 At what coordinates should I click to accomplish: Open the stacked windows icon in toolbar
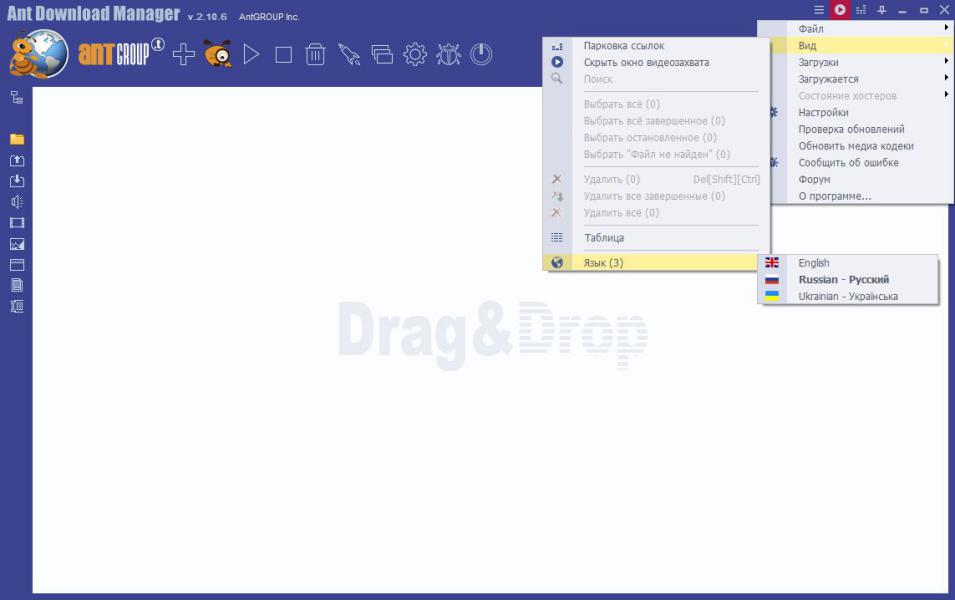pos(382,54)
